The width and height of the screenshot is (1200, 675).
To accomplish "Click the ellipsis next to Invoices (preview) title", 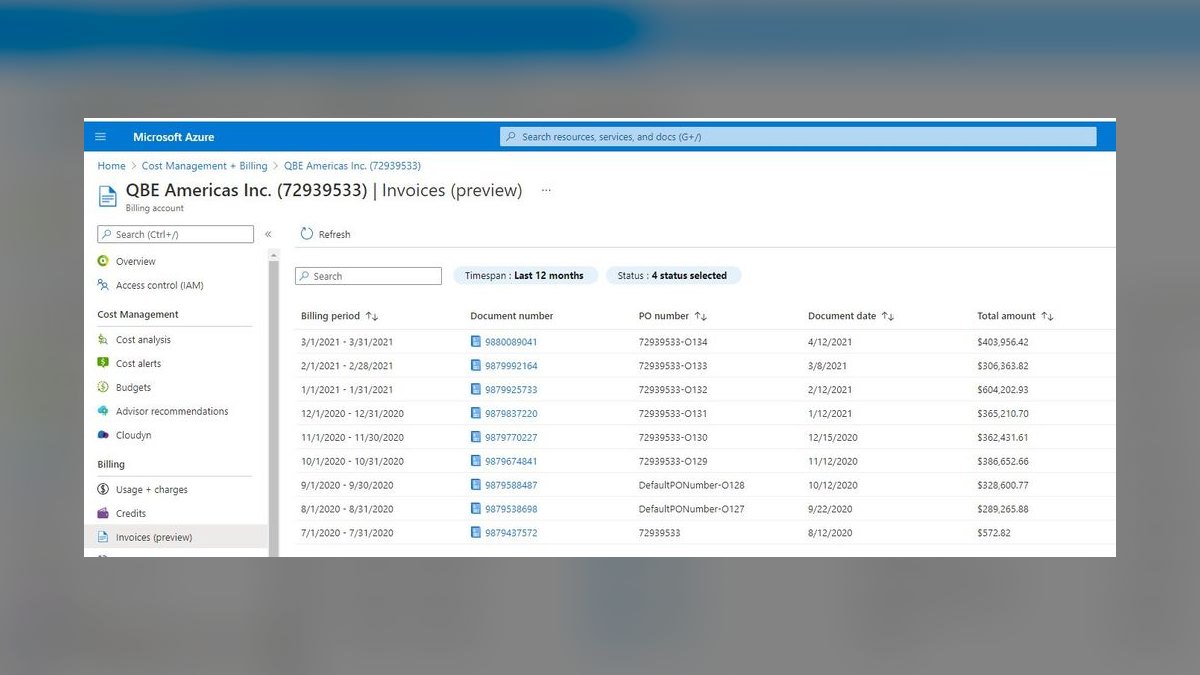I will (x=545, y=190).
